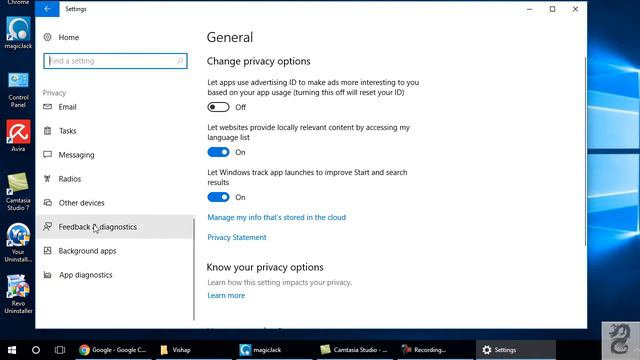Switch to Google Chrome taskbar button

113,350
